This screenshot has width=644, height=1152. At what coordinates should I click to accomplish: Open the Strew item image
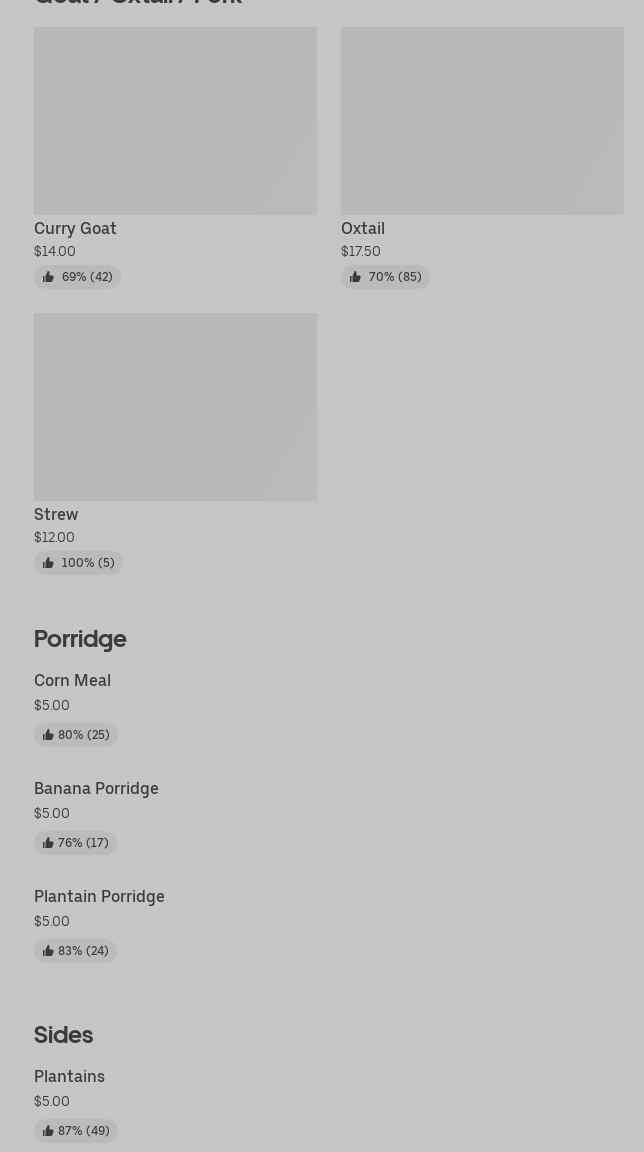tap(175, 407)
